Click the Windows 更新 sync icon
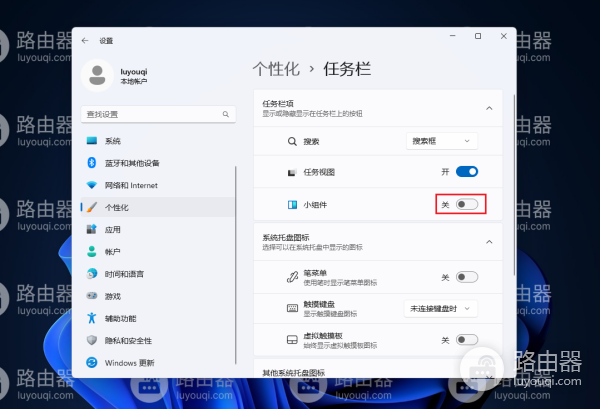Image resolution: width=600 pixels, height=409 pixels. (92, 362)
